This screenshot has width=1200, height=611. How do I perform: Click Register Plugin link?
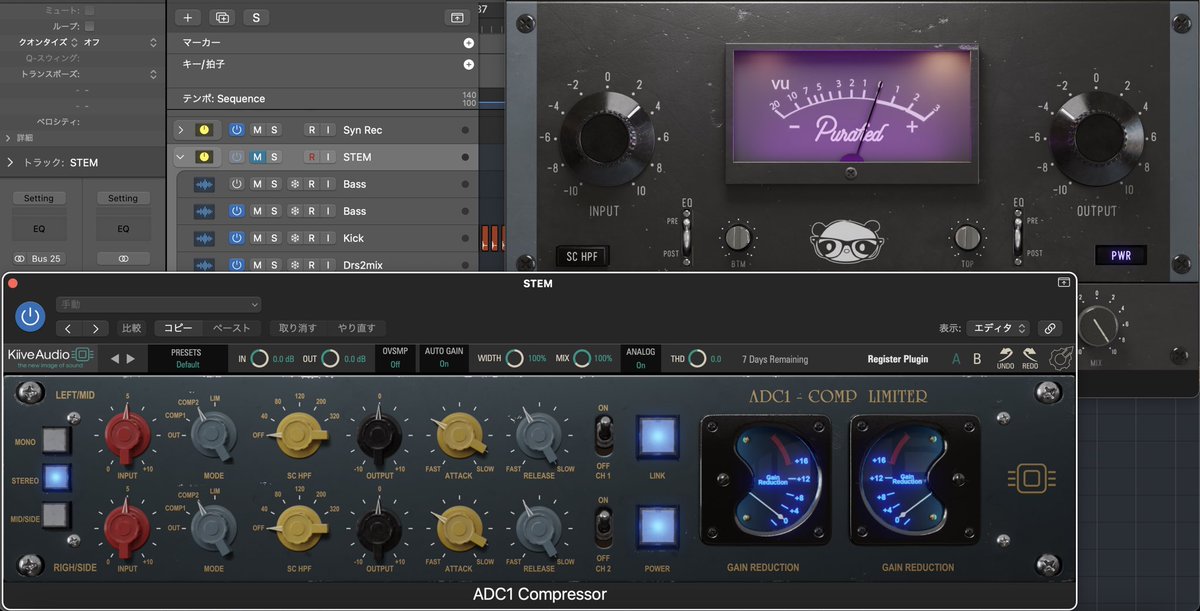pyautogui.click(x=898, y=359)
